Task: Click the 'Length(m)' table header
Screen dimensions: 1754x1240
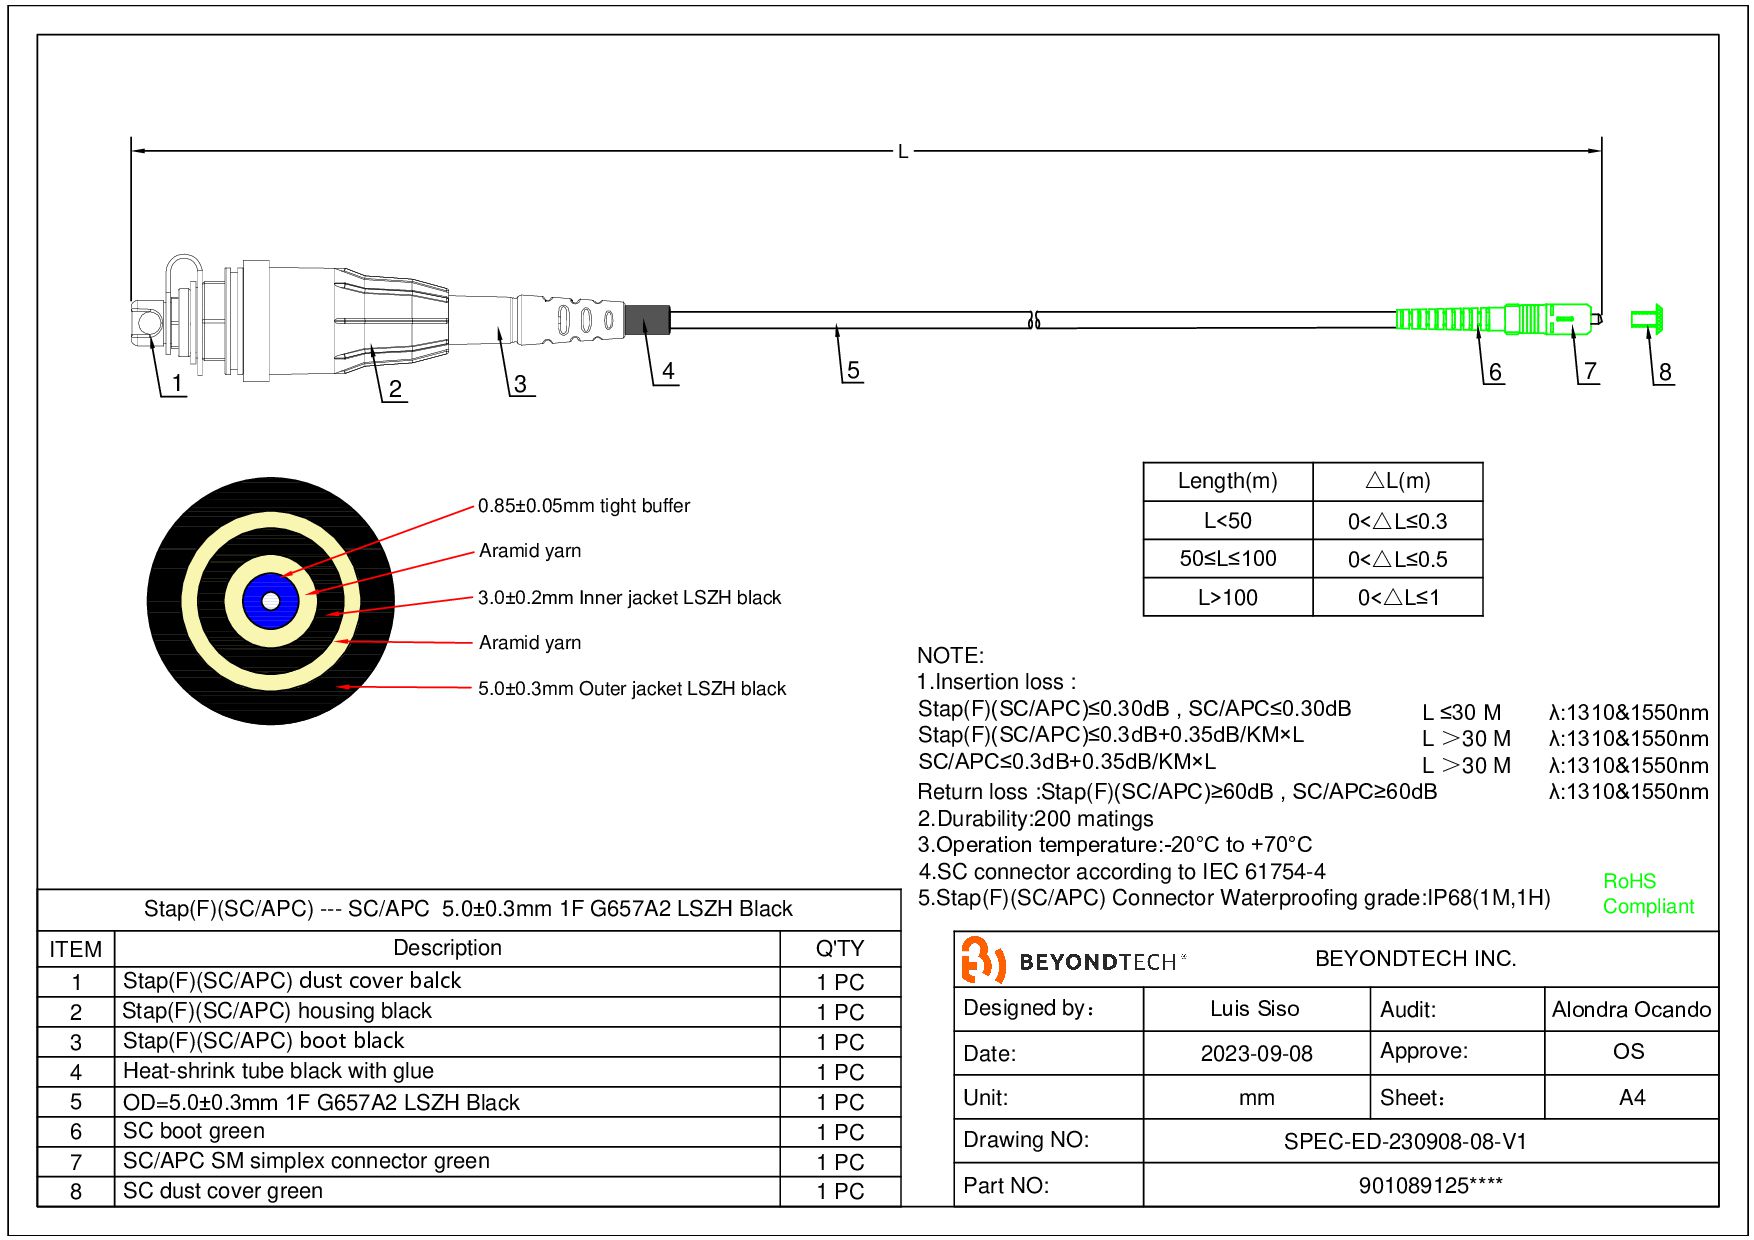Action: [1228, 481]
